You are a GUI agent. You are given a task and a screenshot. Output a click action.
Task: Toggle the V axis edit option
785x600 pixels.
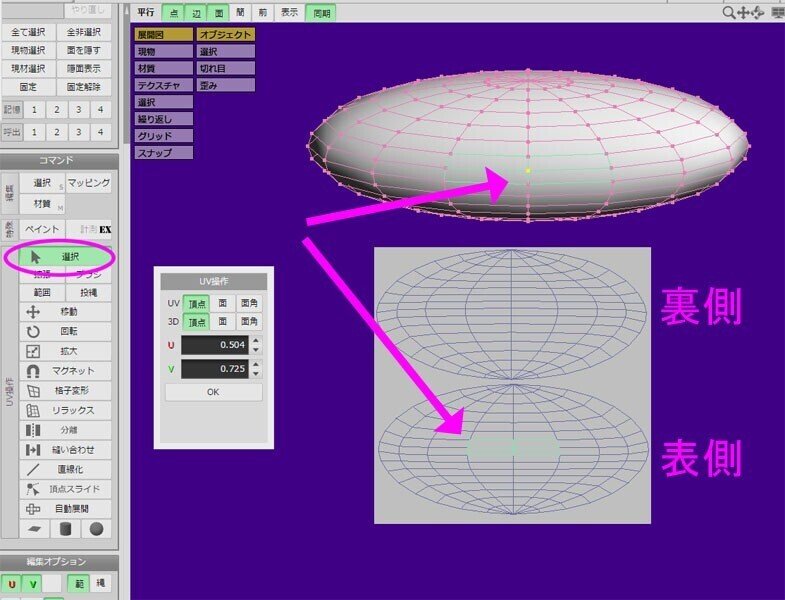[x=33, y=583]
